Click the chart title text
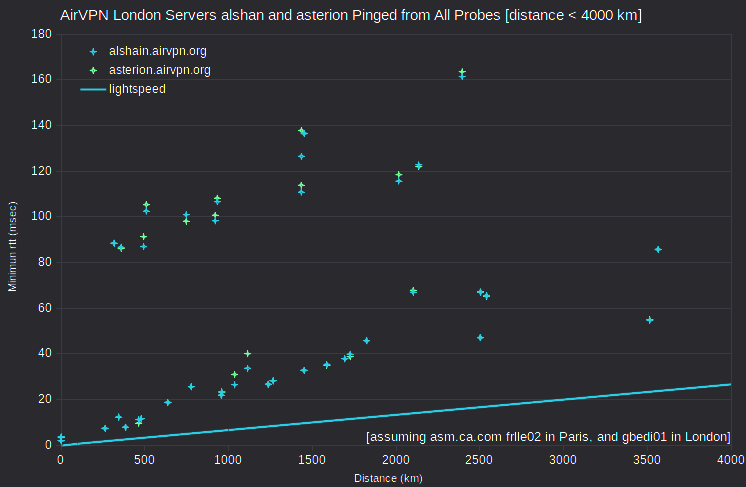 pyautogui.click(x=351, y=15)
